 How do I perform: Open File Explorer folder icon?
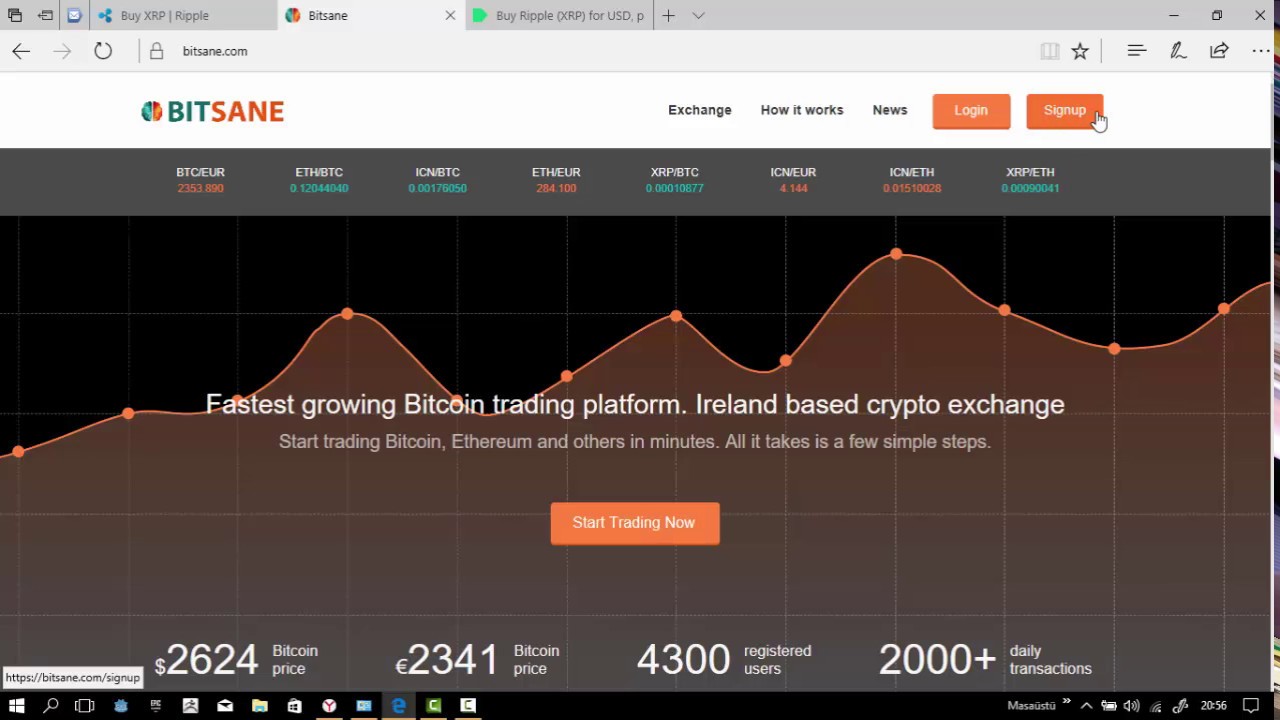point(260,705)
